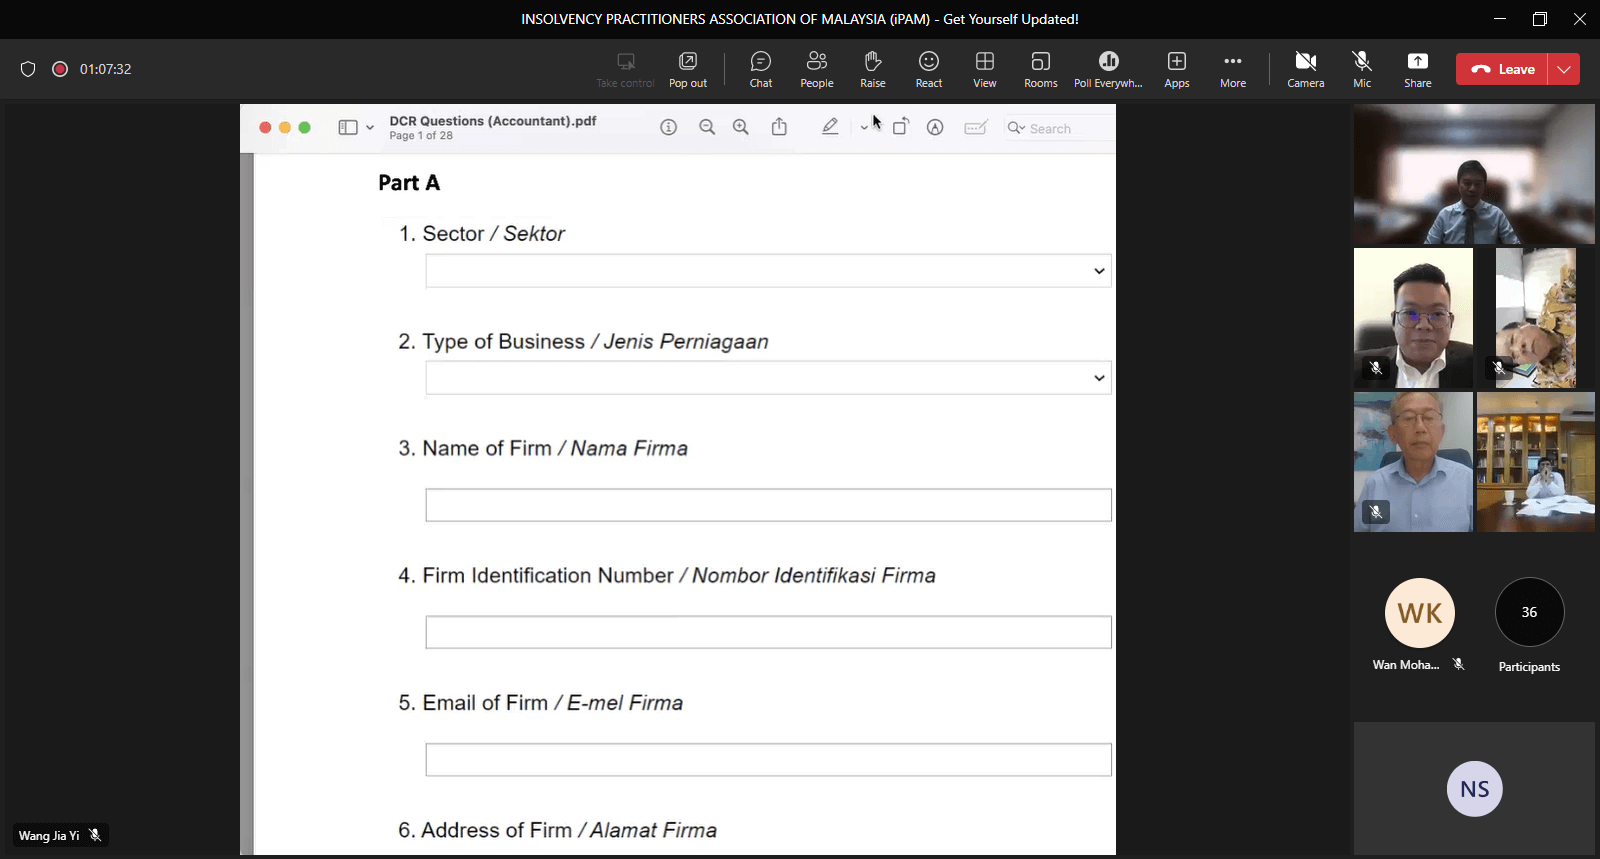This screenshot has height=859, width=1600.
Task: Open the Chat panel
Action: [761, 70]
